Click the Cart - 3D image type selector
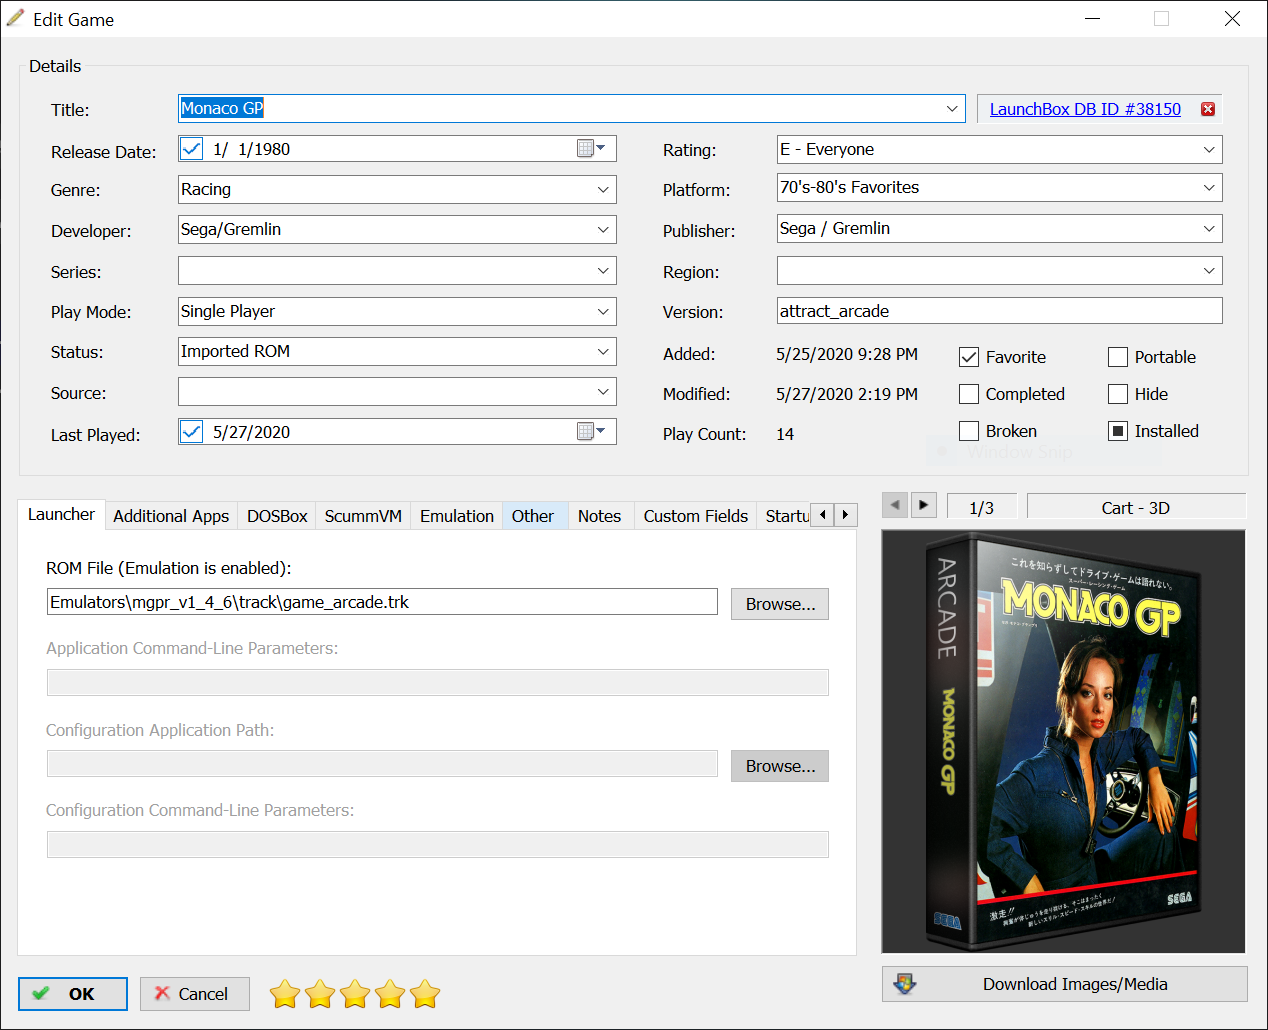Image resolution: width=1268 pixels, height=1030 pixels. 1136,507
